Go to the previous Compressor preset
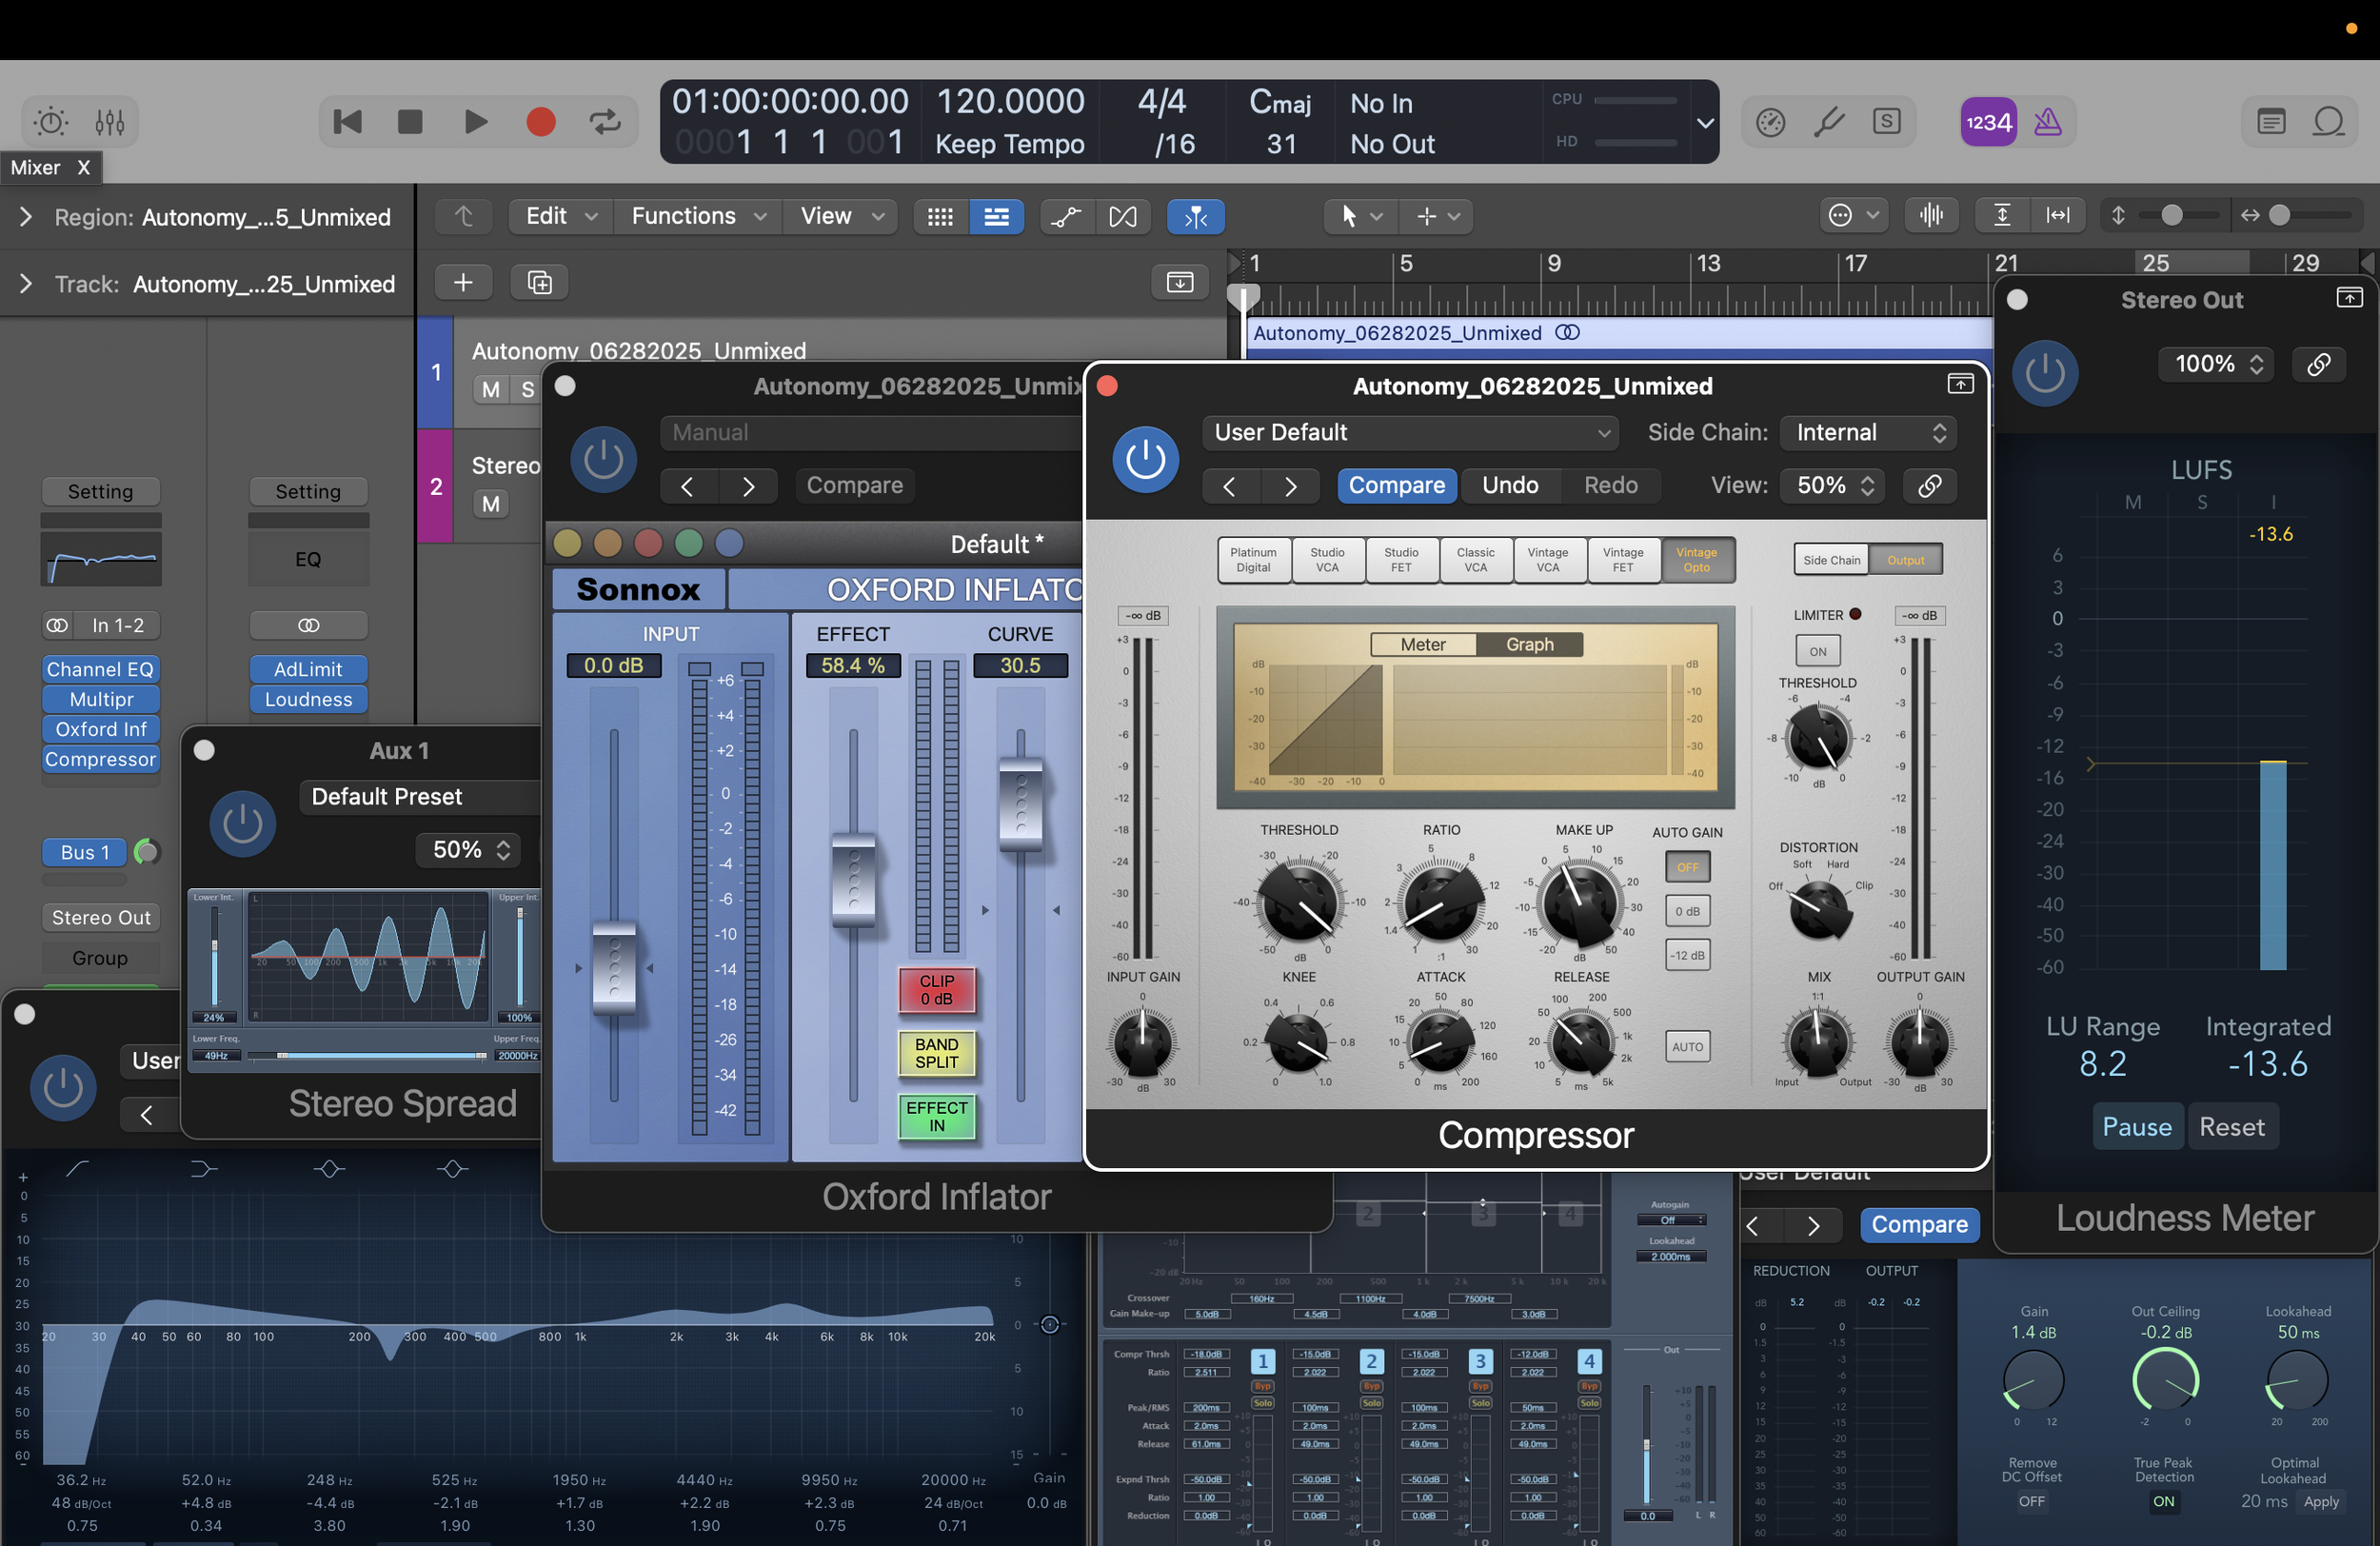 [1230, 486]
